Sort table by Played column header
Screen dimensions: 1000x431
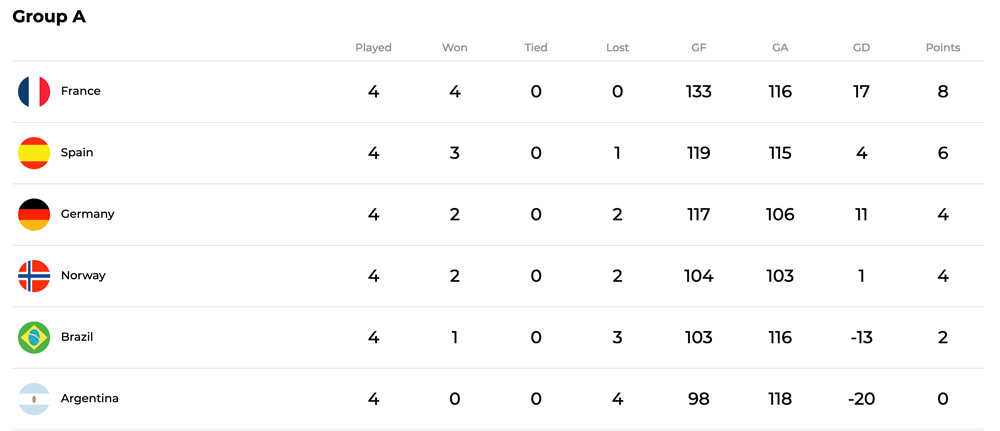coord(373,48)
